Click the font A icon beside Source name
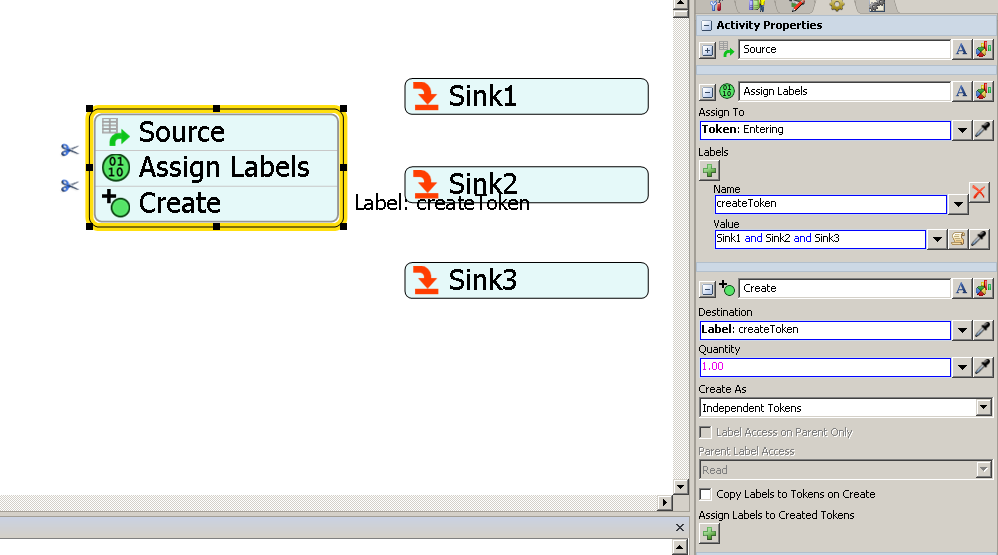Screen dimensions: 998x555 [961, 49]
